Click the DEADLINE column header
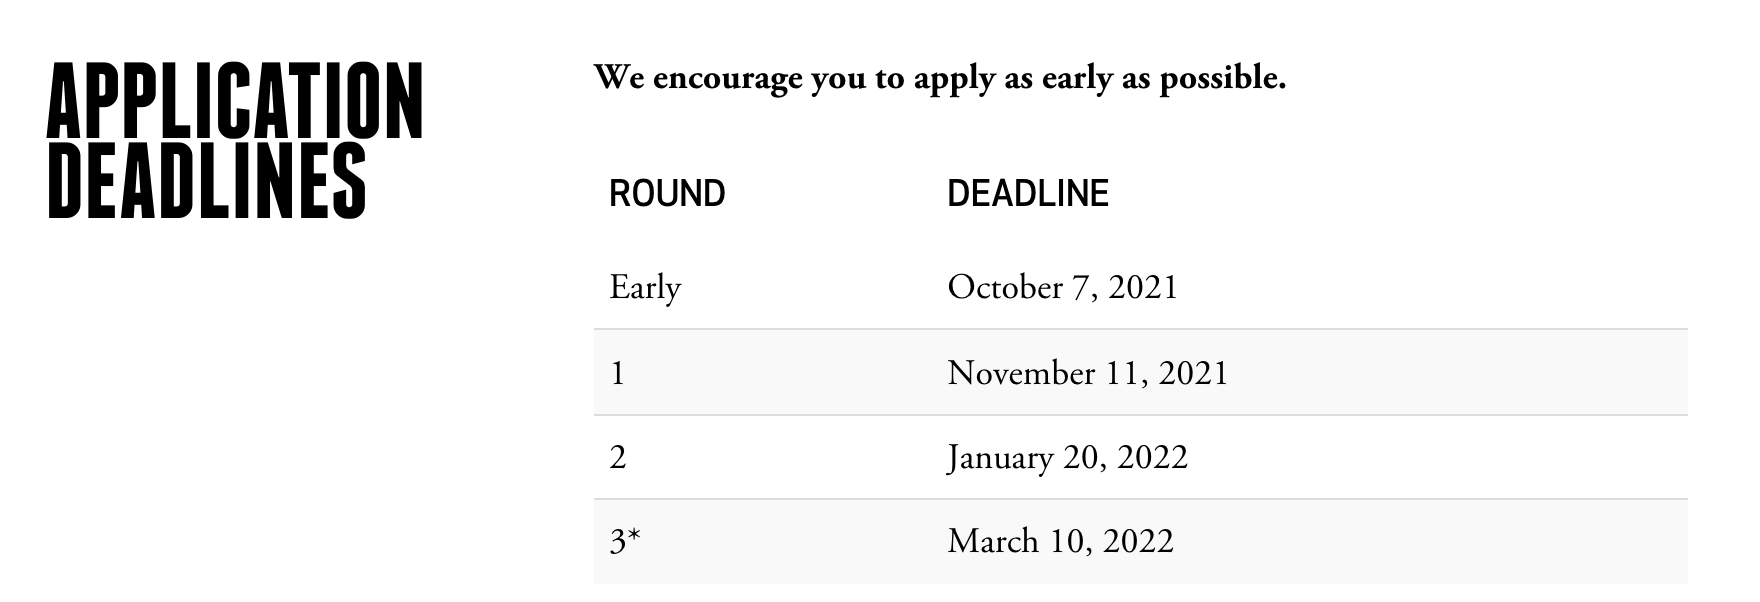This screenshot has height=602, width=1760. 1028,193
